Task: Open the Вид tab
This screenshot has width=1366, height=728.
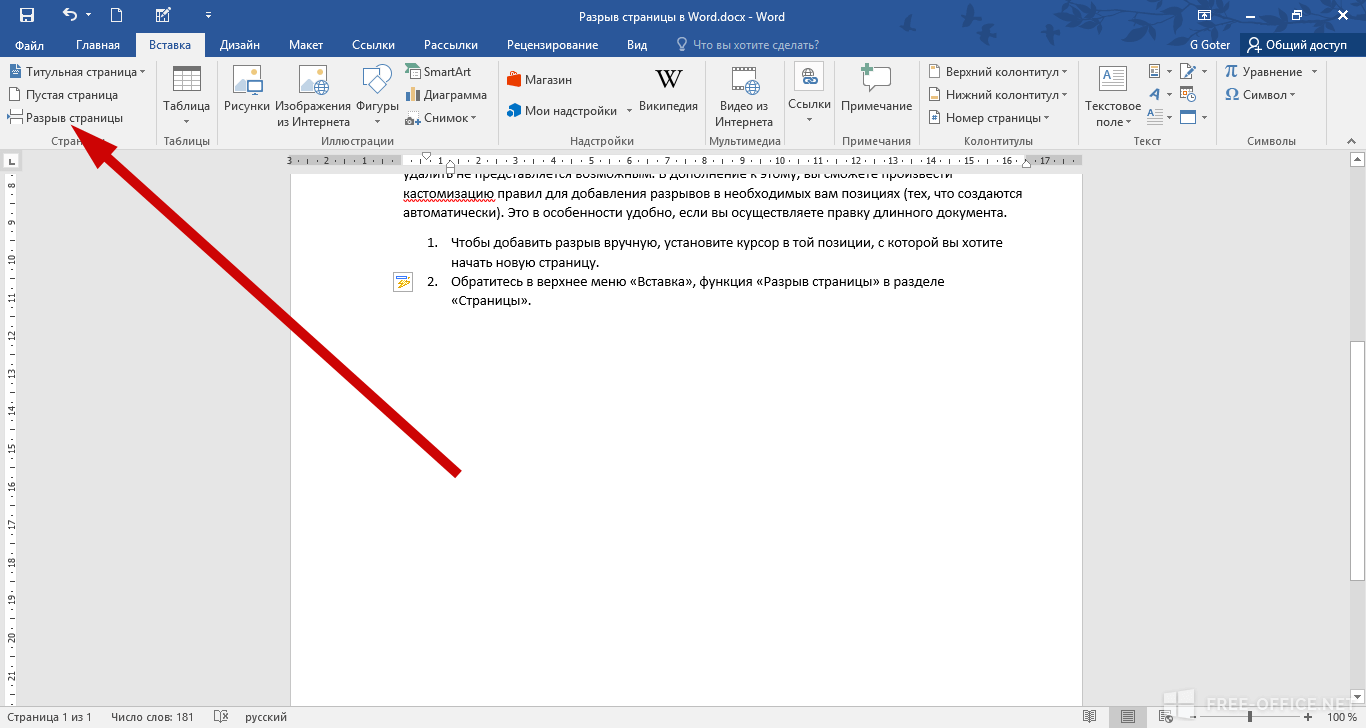Action: (x=637, y=45)
